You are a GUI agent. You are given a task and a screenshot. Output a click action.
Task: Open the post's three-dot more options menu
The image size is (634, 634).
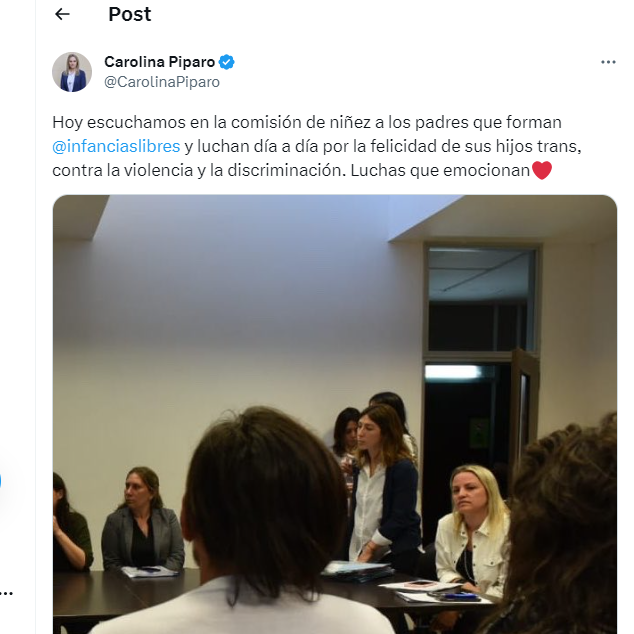[608, 62]
